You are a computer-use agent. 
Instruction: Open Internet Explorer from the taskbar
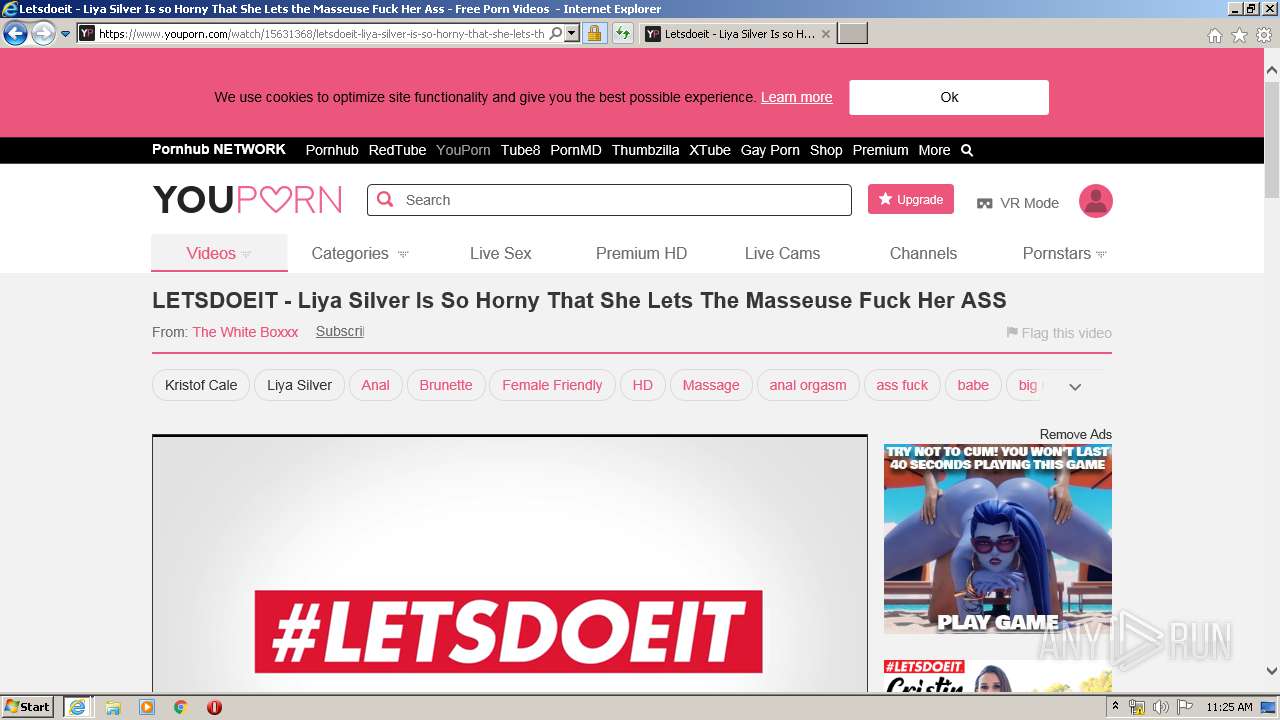[77, 707]
